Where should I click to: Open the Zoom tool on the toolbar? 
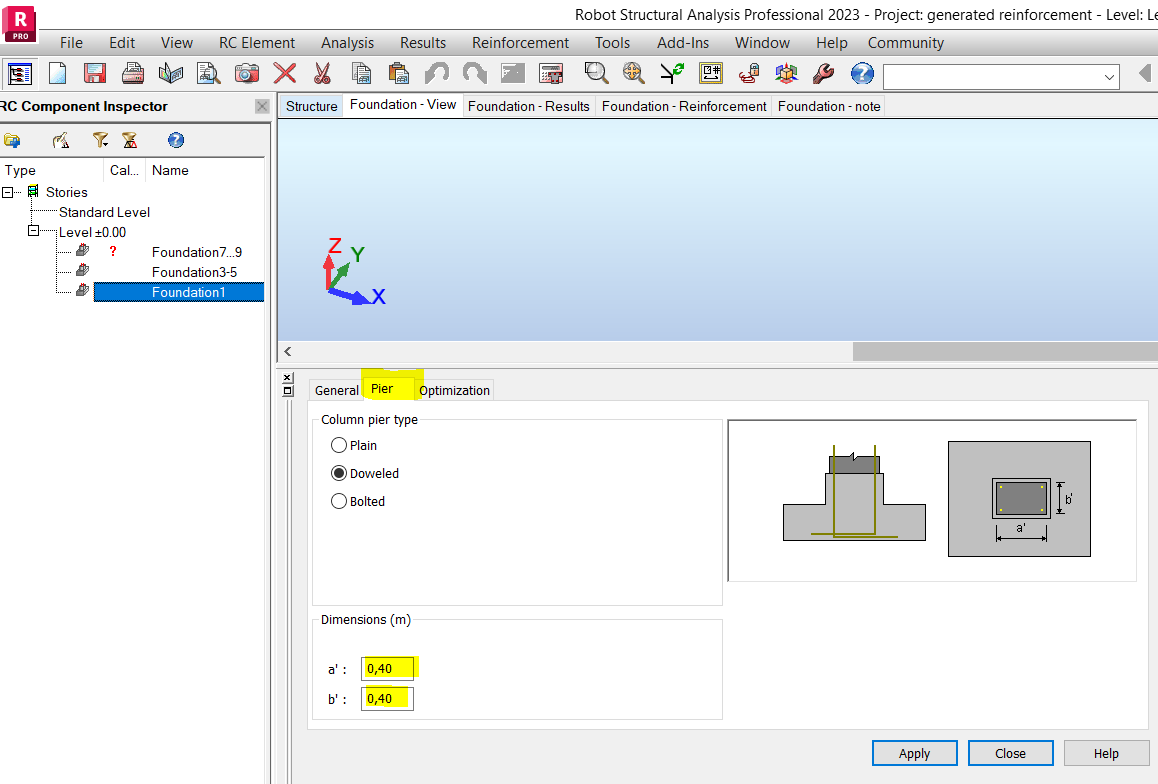597,72
